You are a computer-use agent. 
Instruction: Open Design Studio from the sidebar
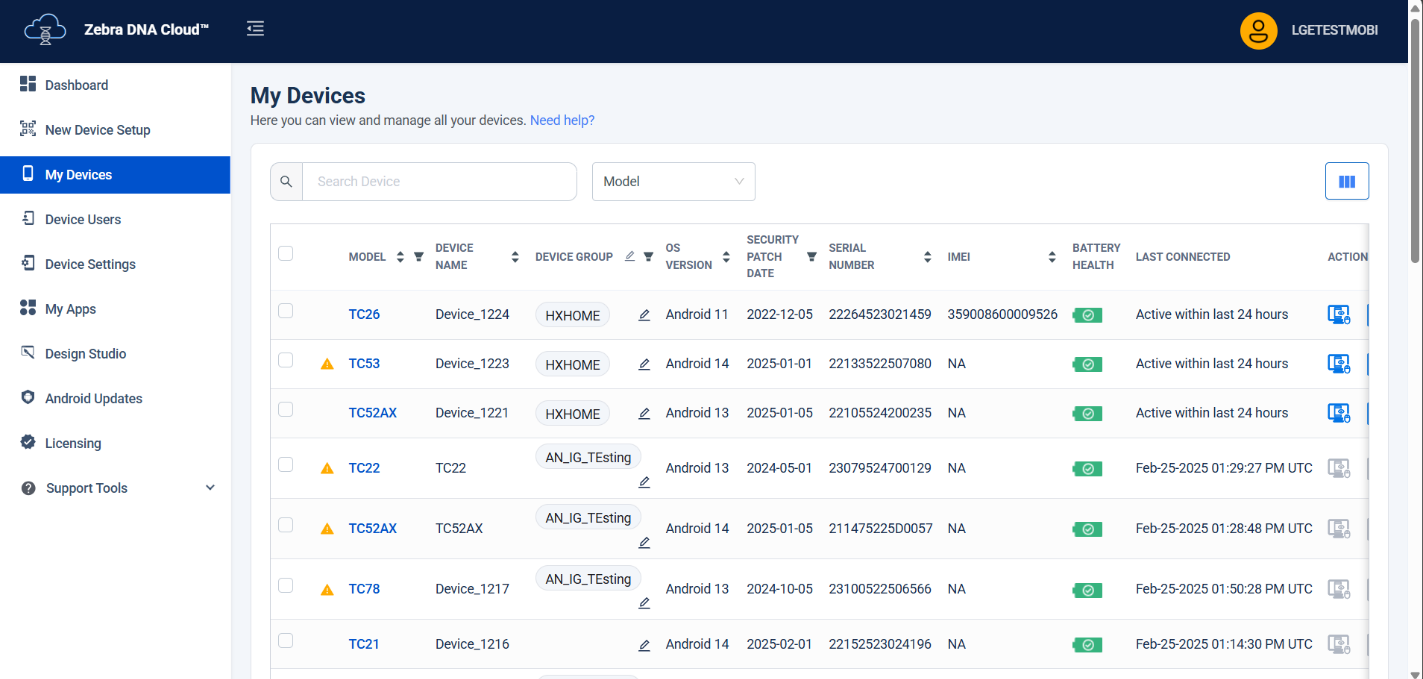pyautogui.click(x=85, y=354)
